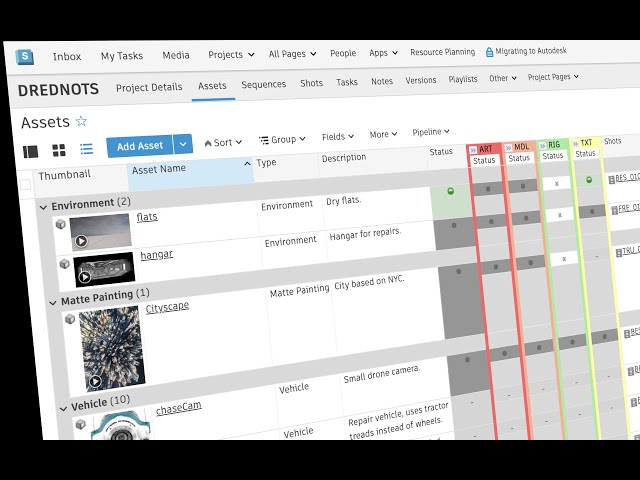Collapse the Environment group
Viewport: 640px width, 480px height.
pos(43,207)
